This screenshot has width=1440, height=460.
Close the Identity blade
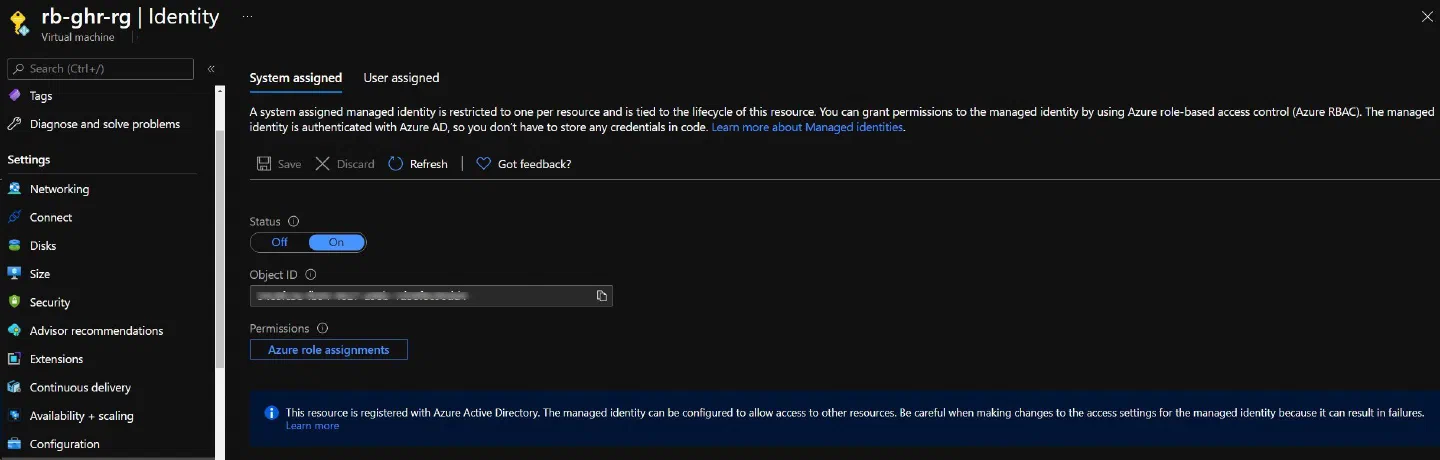[x=1427, y=17]
